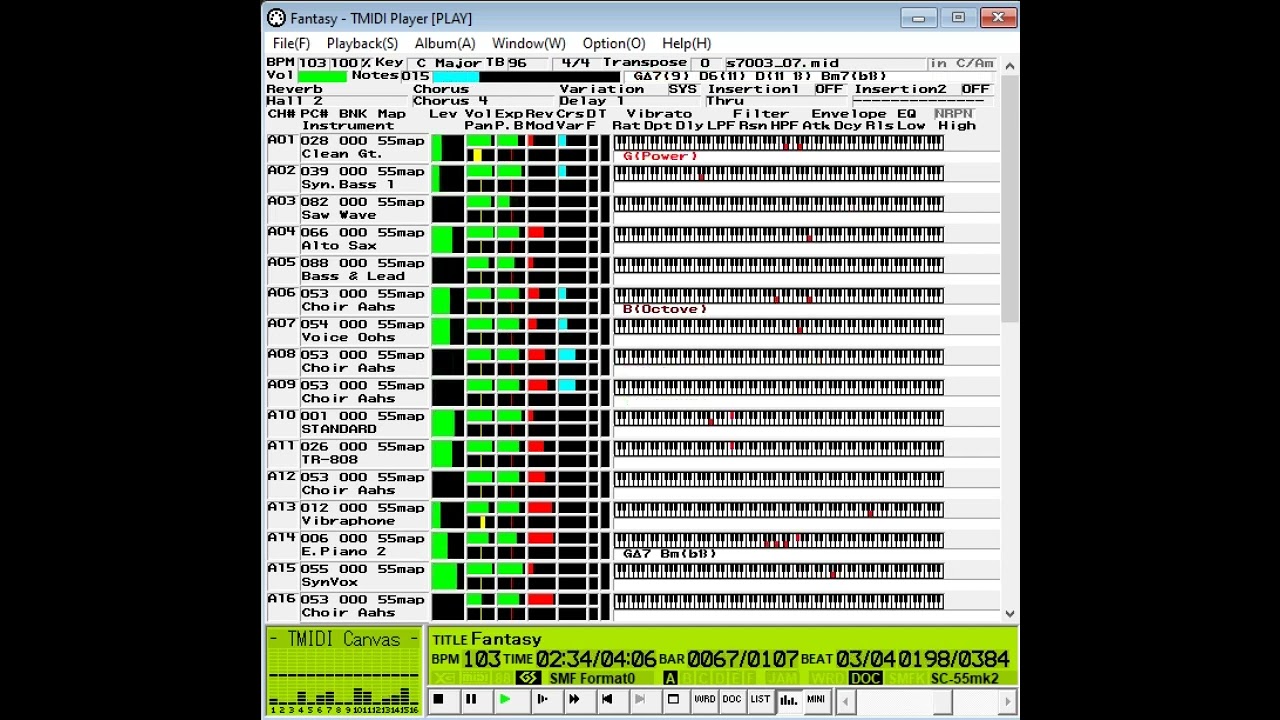Click the channel list scroll down arrow
The height and width of the screenshot is (720, 1280).
1009,613
